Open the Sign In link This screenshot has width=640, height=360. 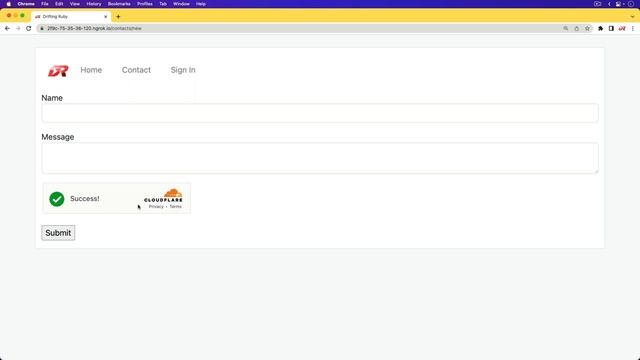183,70
